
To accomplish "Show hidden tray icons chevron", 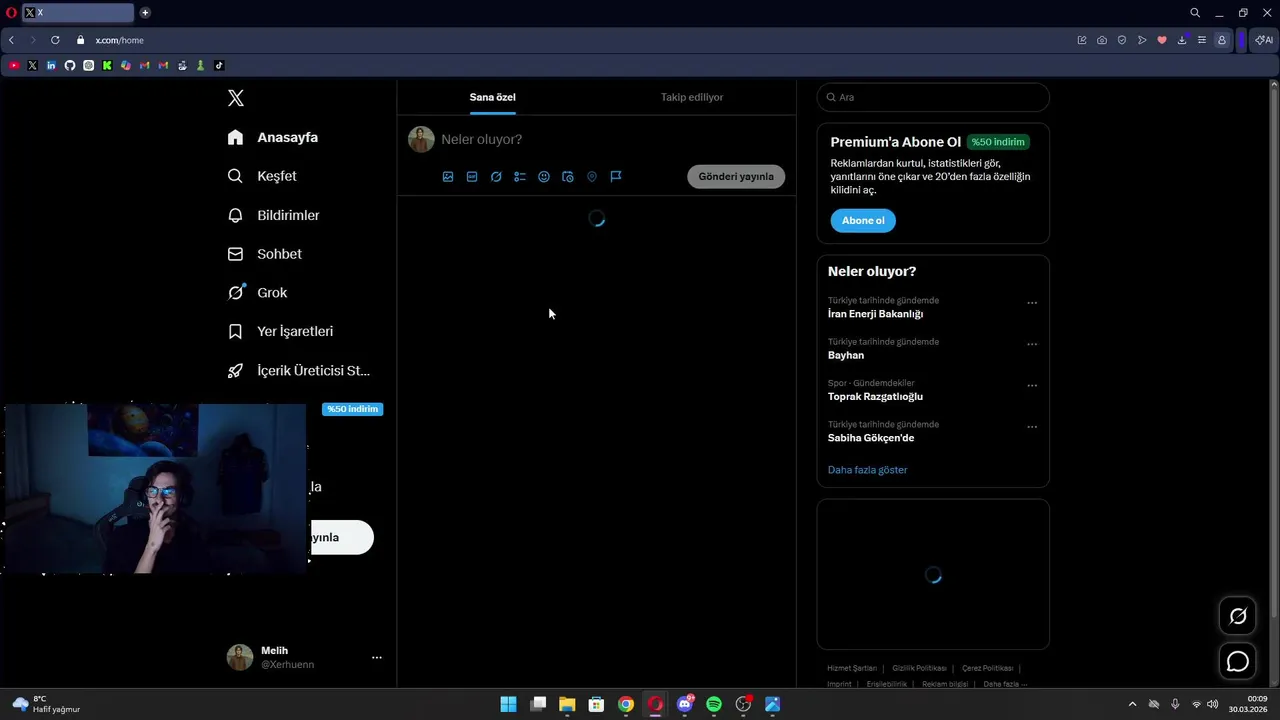I will [1132, 704].
